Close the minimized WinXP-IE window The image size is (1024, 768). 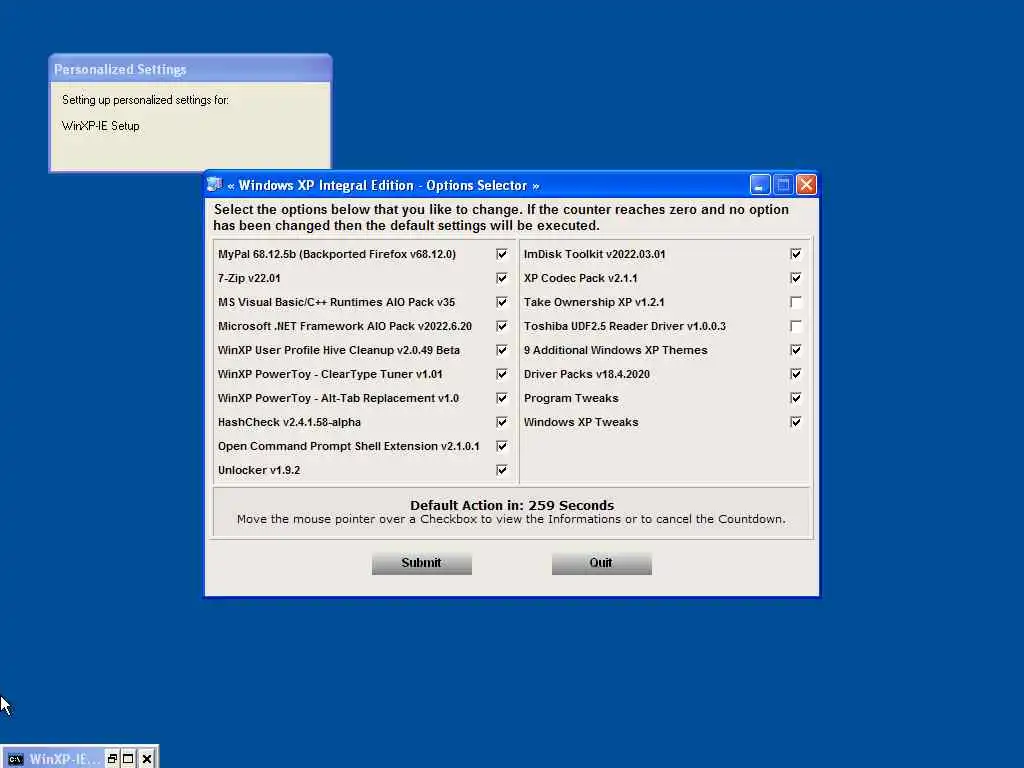coord(147,759)
